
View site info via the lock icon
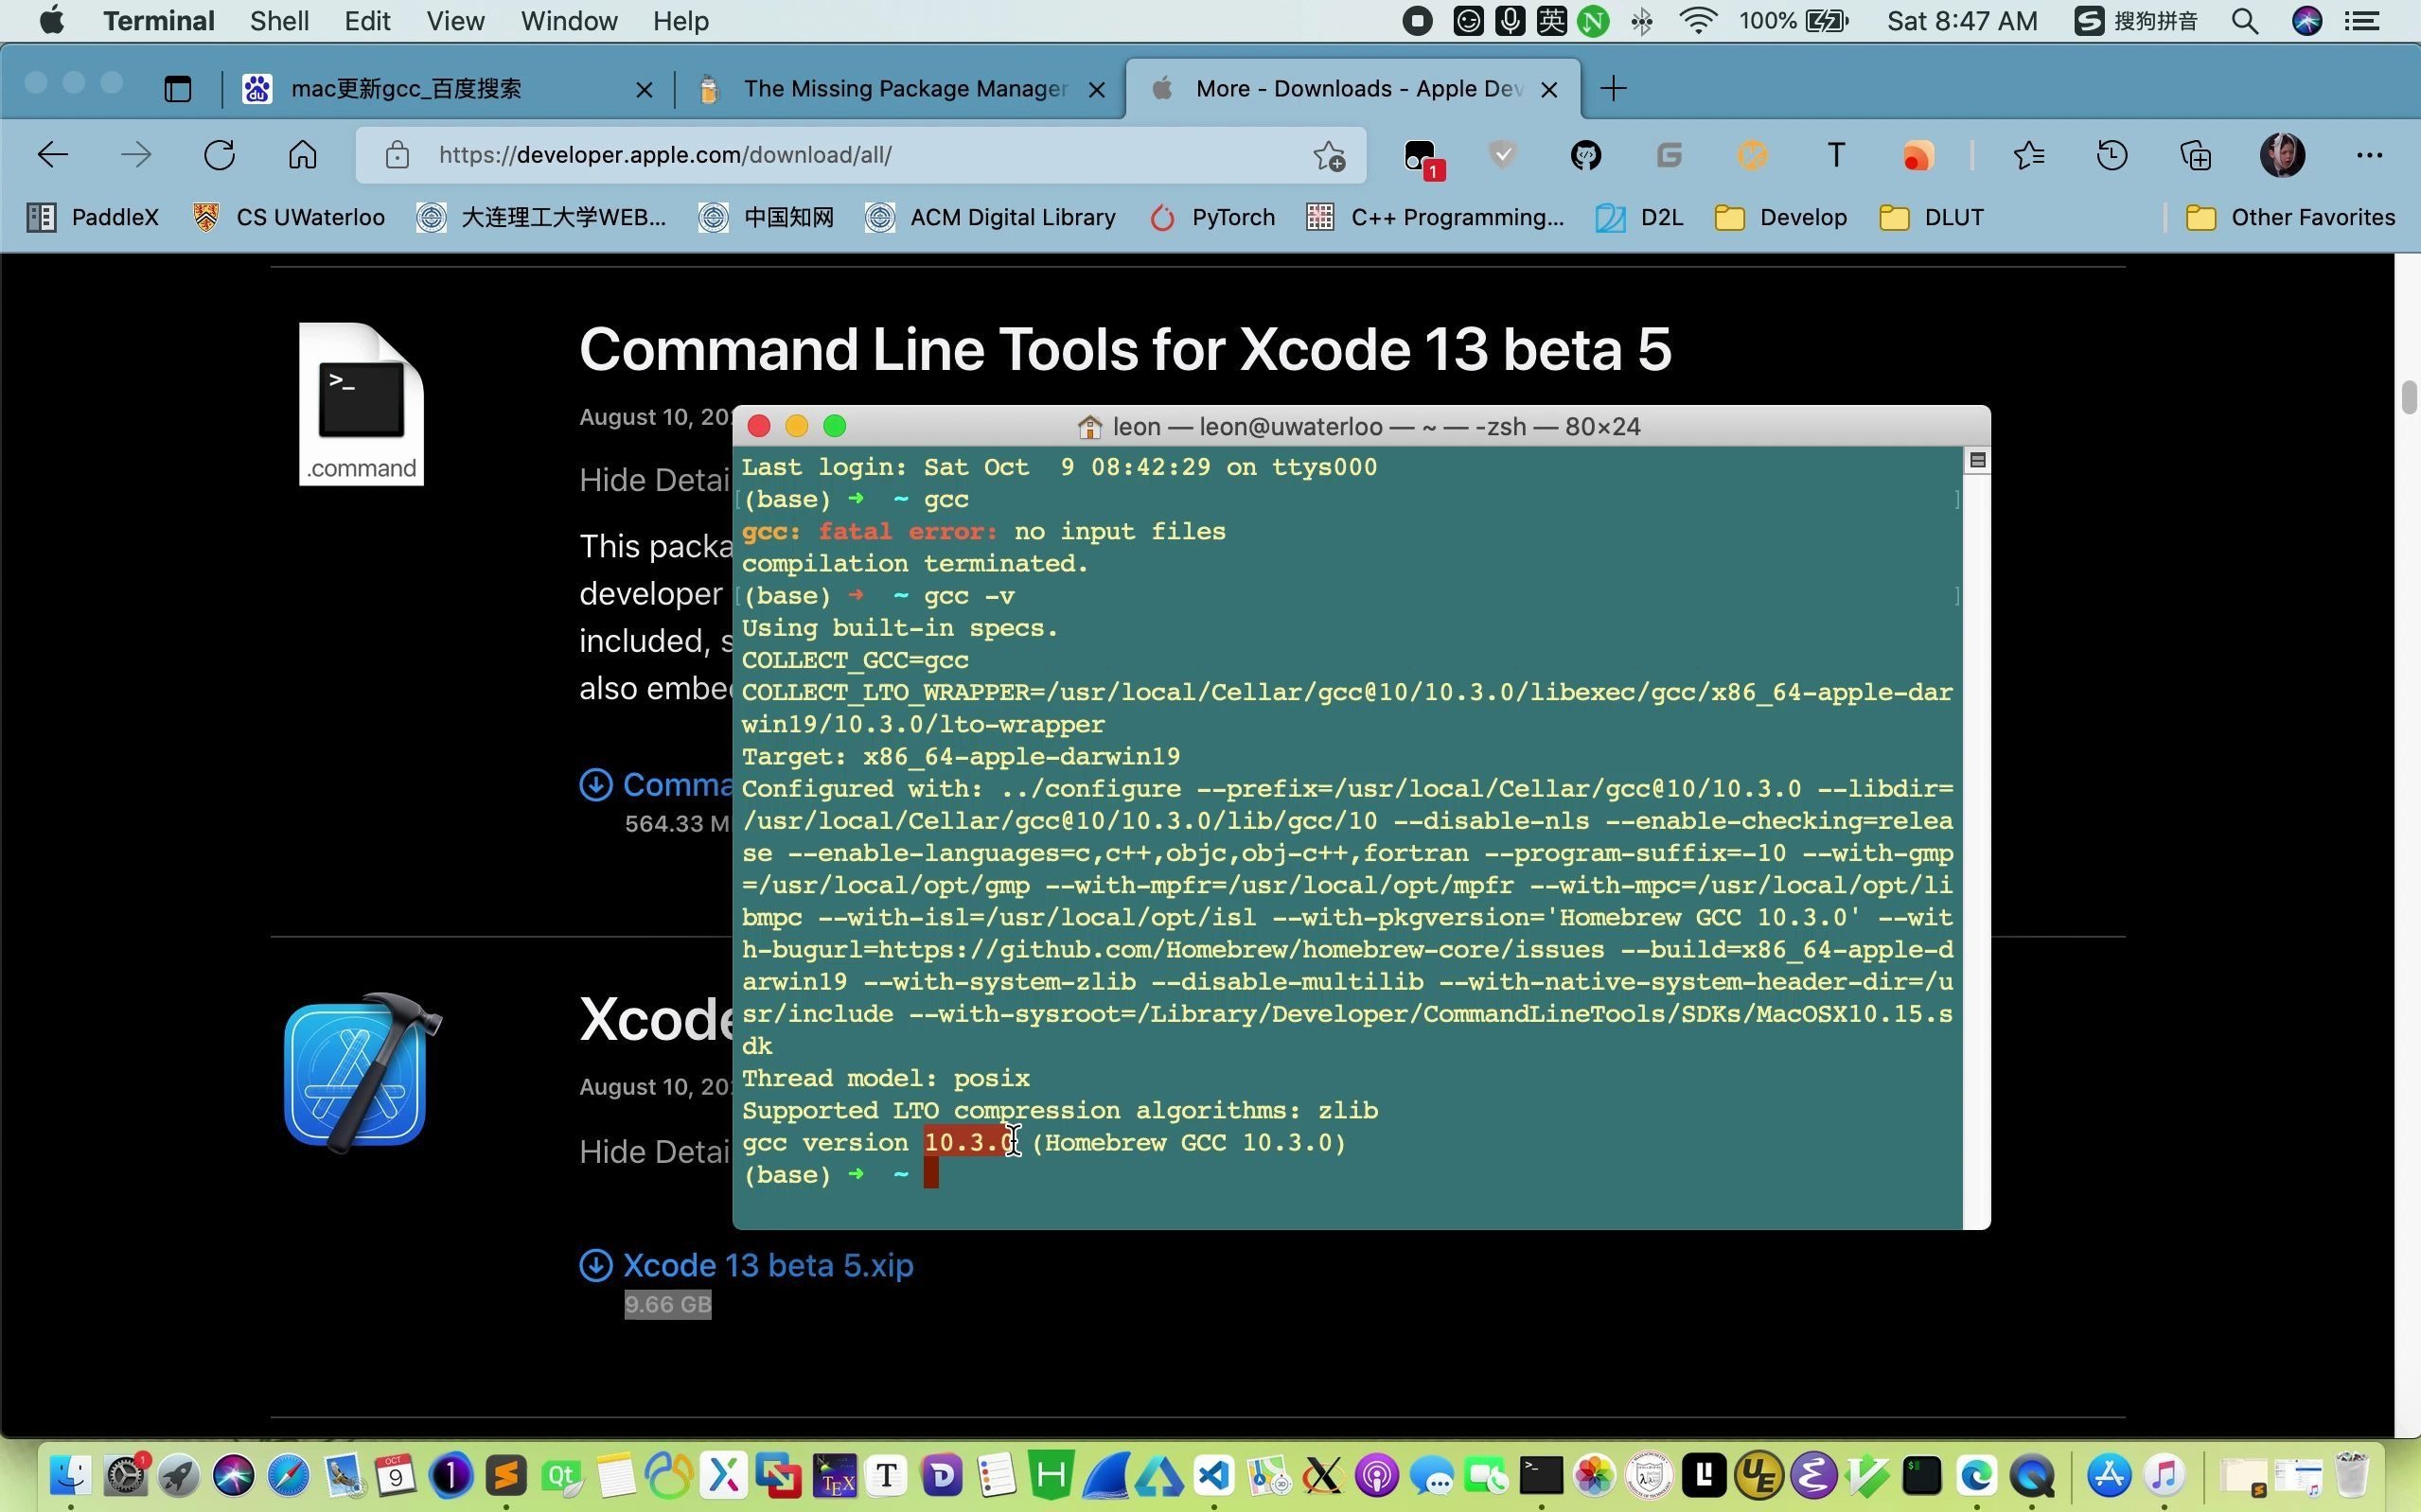click(x=397, y=155)
